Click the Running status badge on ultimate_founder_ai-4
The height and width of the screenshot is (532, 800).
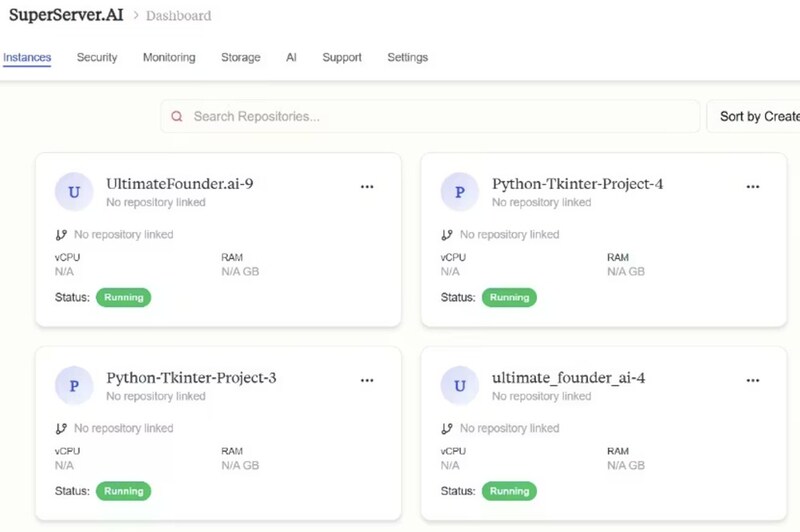[509, 491]
